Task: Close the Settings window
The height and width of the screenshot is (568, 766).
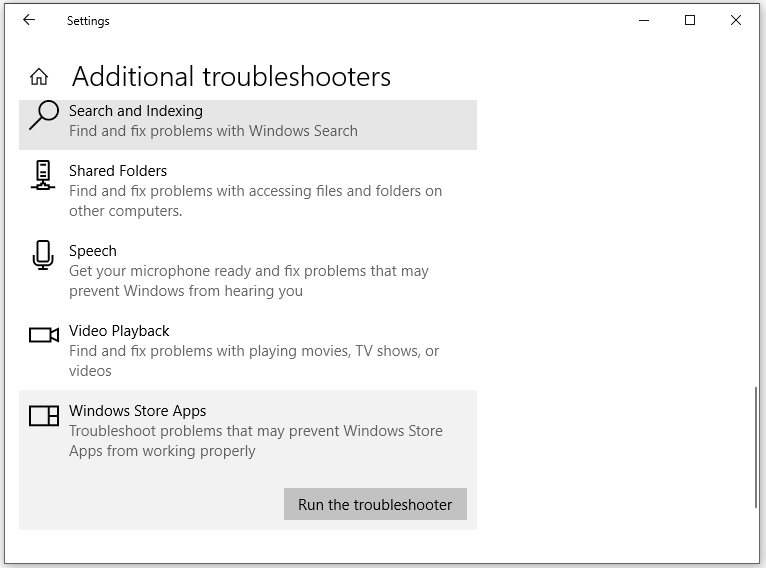Action: pyautogui.click(x=736, y=20)
